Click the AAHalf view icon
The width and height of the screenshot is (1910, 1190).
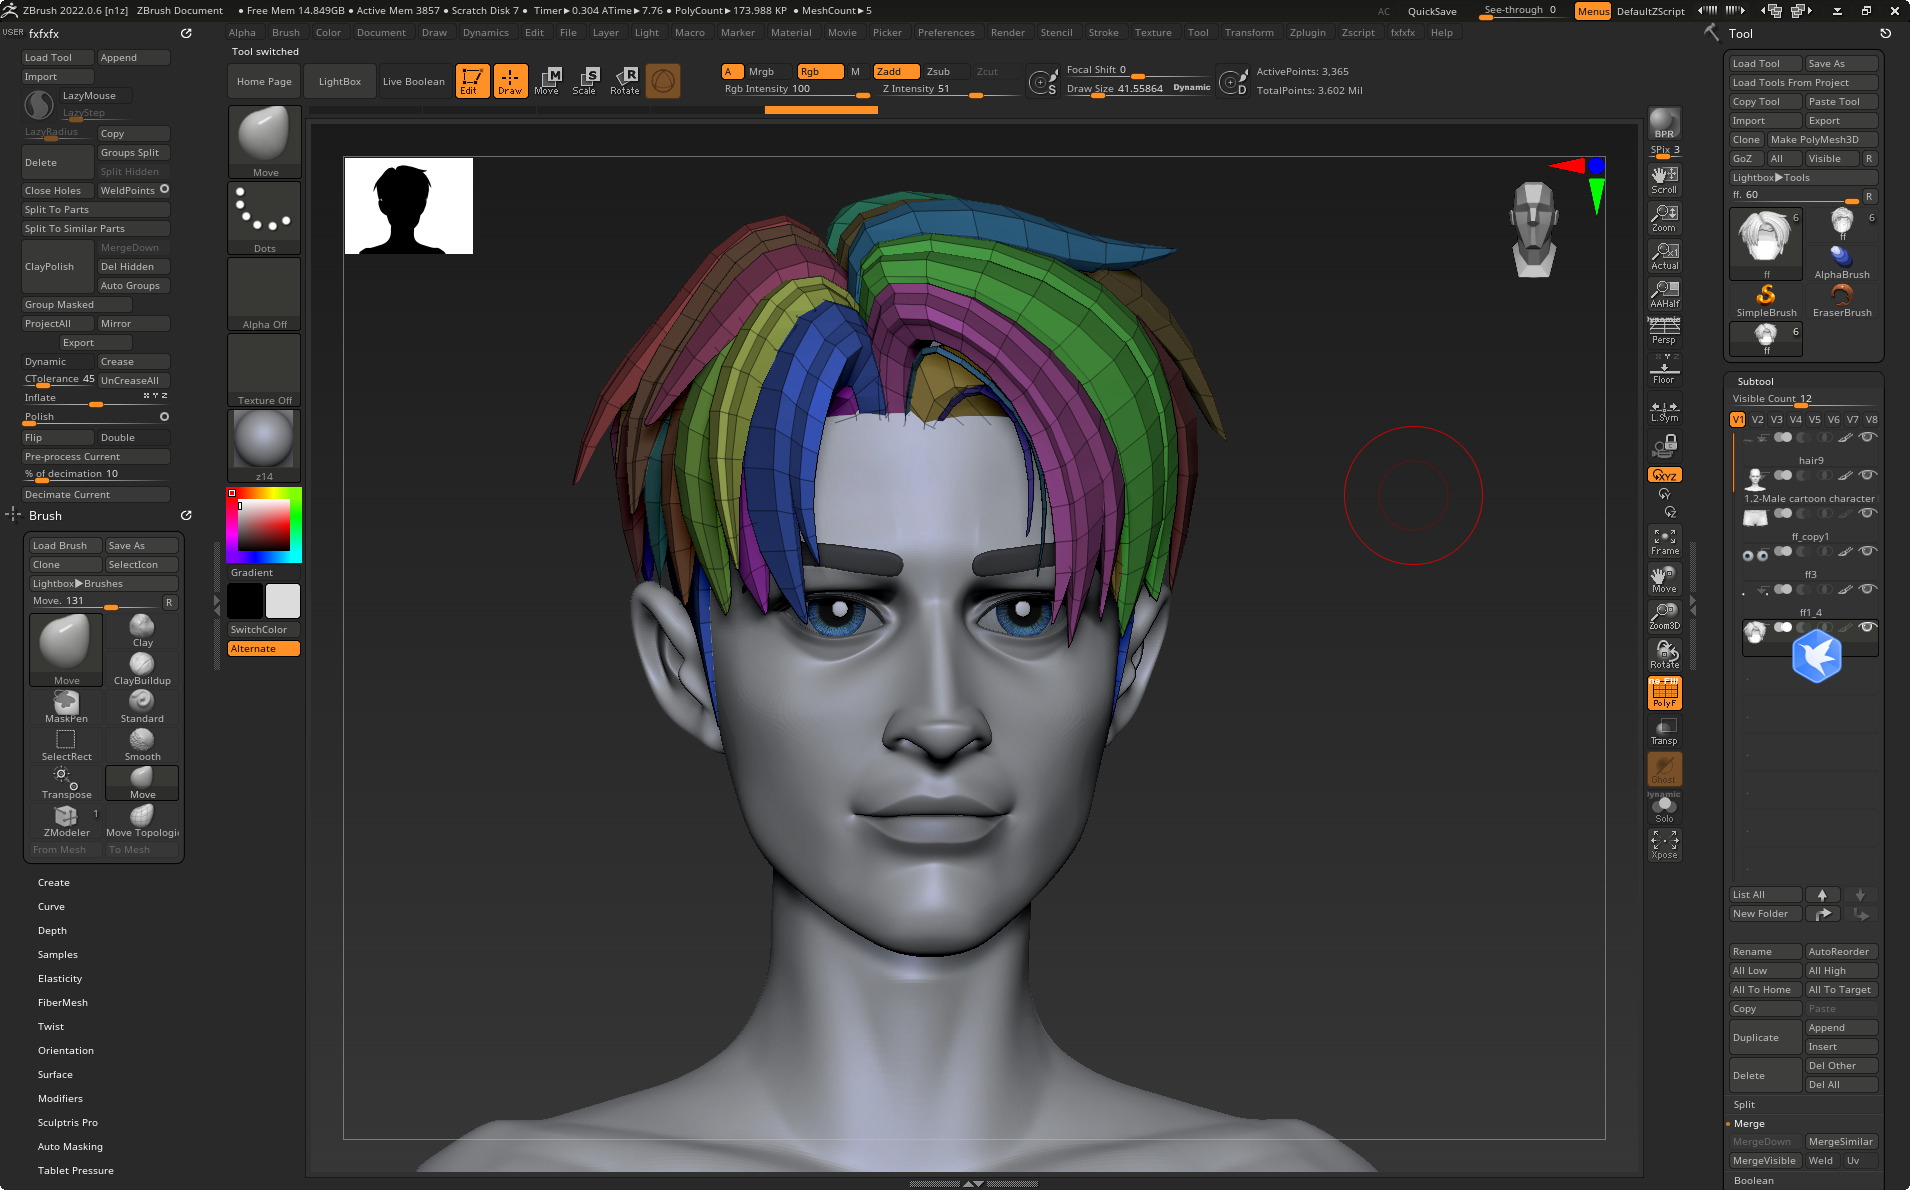click(1664, 294)
